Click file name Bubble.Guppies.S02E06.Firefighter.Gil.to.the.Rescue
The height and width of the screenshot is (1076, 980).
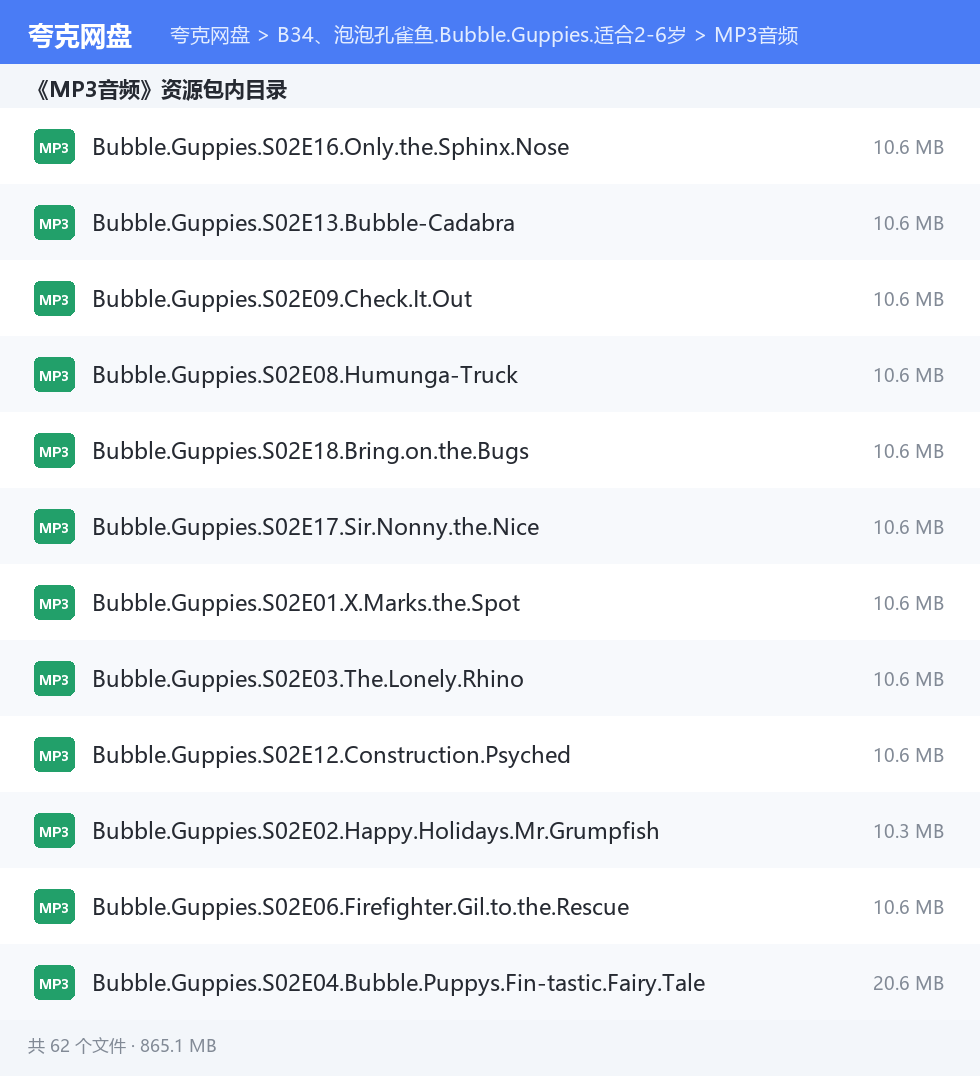[x=361, y=907]
